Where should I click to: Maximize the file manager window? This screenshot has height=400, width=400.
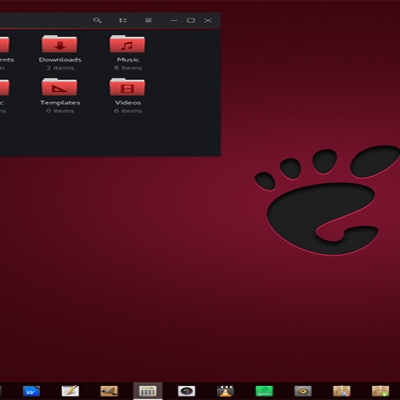(x=191, y=20)
